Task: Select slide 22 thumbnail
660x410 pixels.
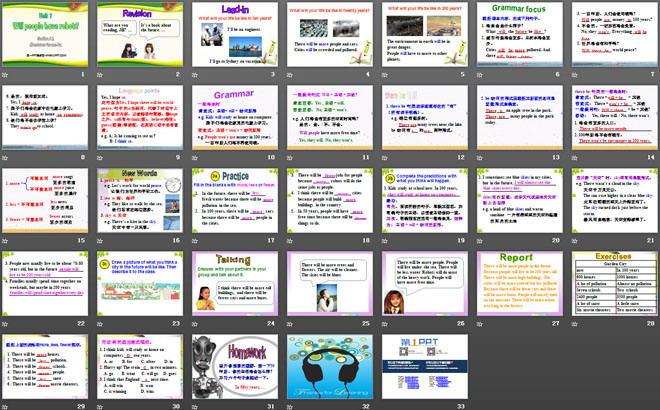Action: tap(45, 284)
